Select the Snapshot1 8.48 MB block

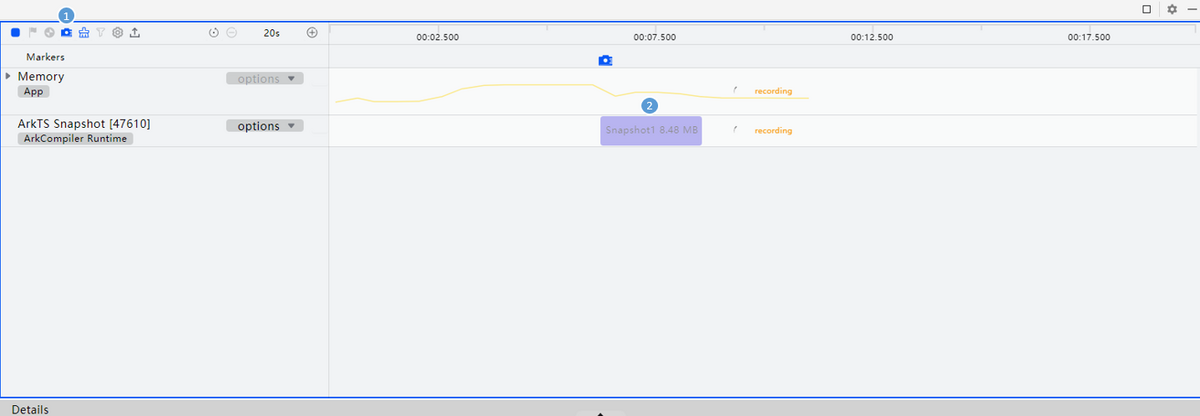pos(651,131)
